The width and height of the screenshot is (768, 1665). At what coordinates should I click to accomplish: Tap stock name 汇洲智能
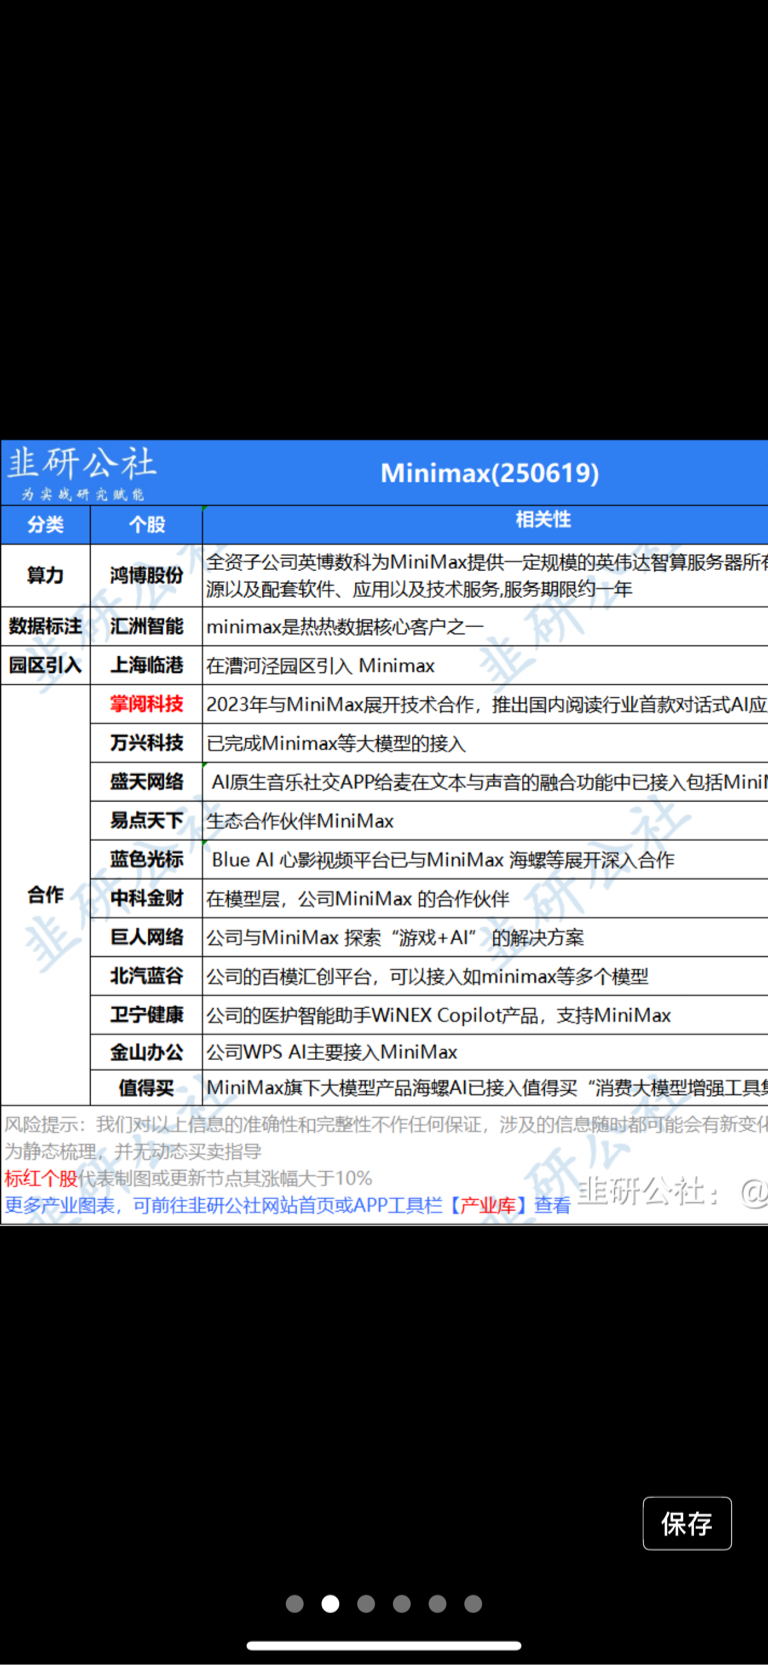click(x=147, y=626)
